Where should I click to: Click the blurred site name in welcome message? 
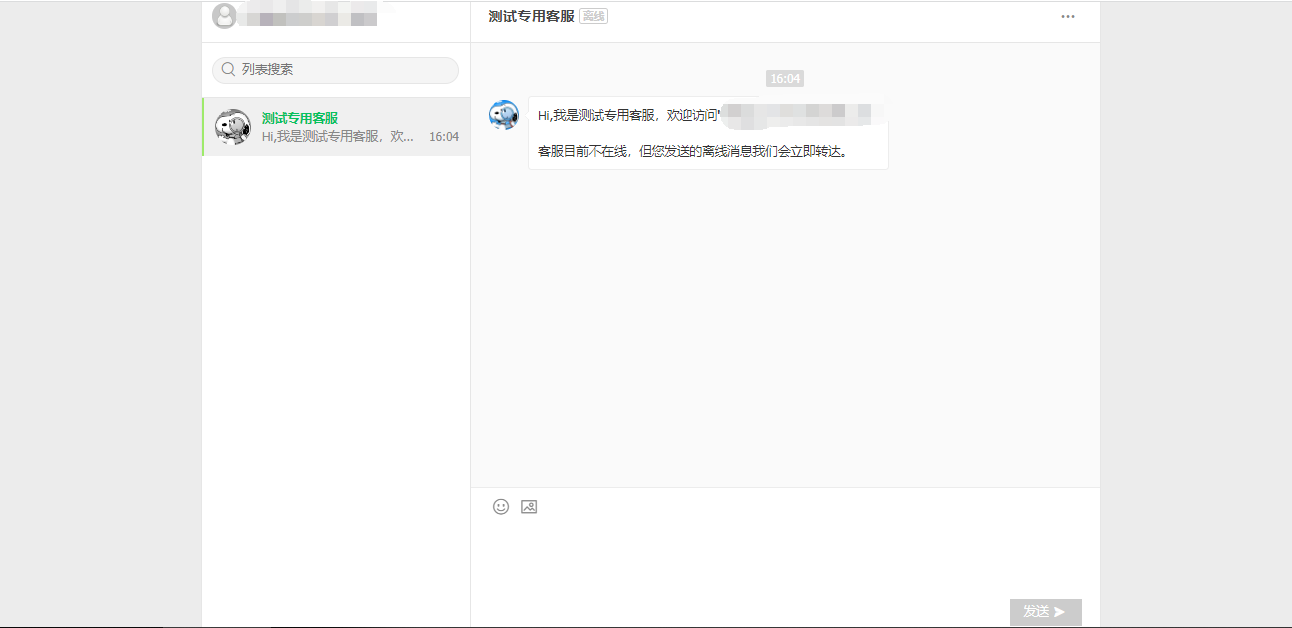pyautogui.click(x=800, y=113)
